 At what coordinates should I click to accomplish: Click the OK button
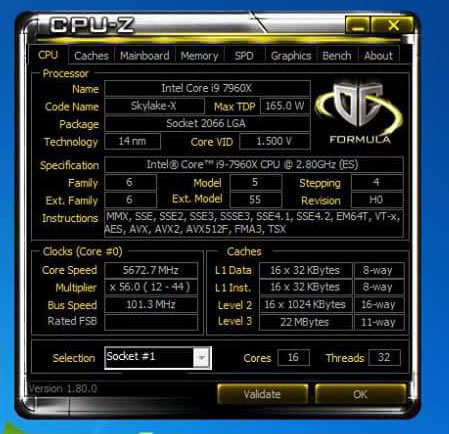click(x=360, y=394)
